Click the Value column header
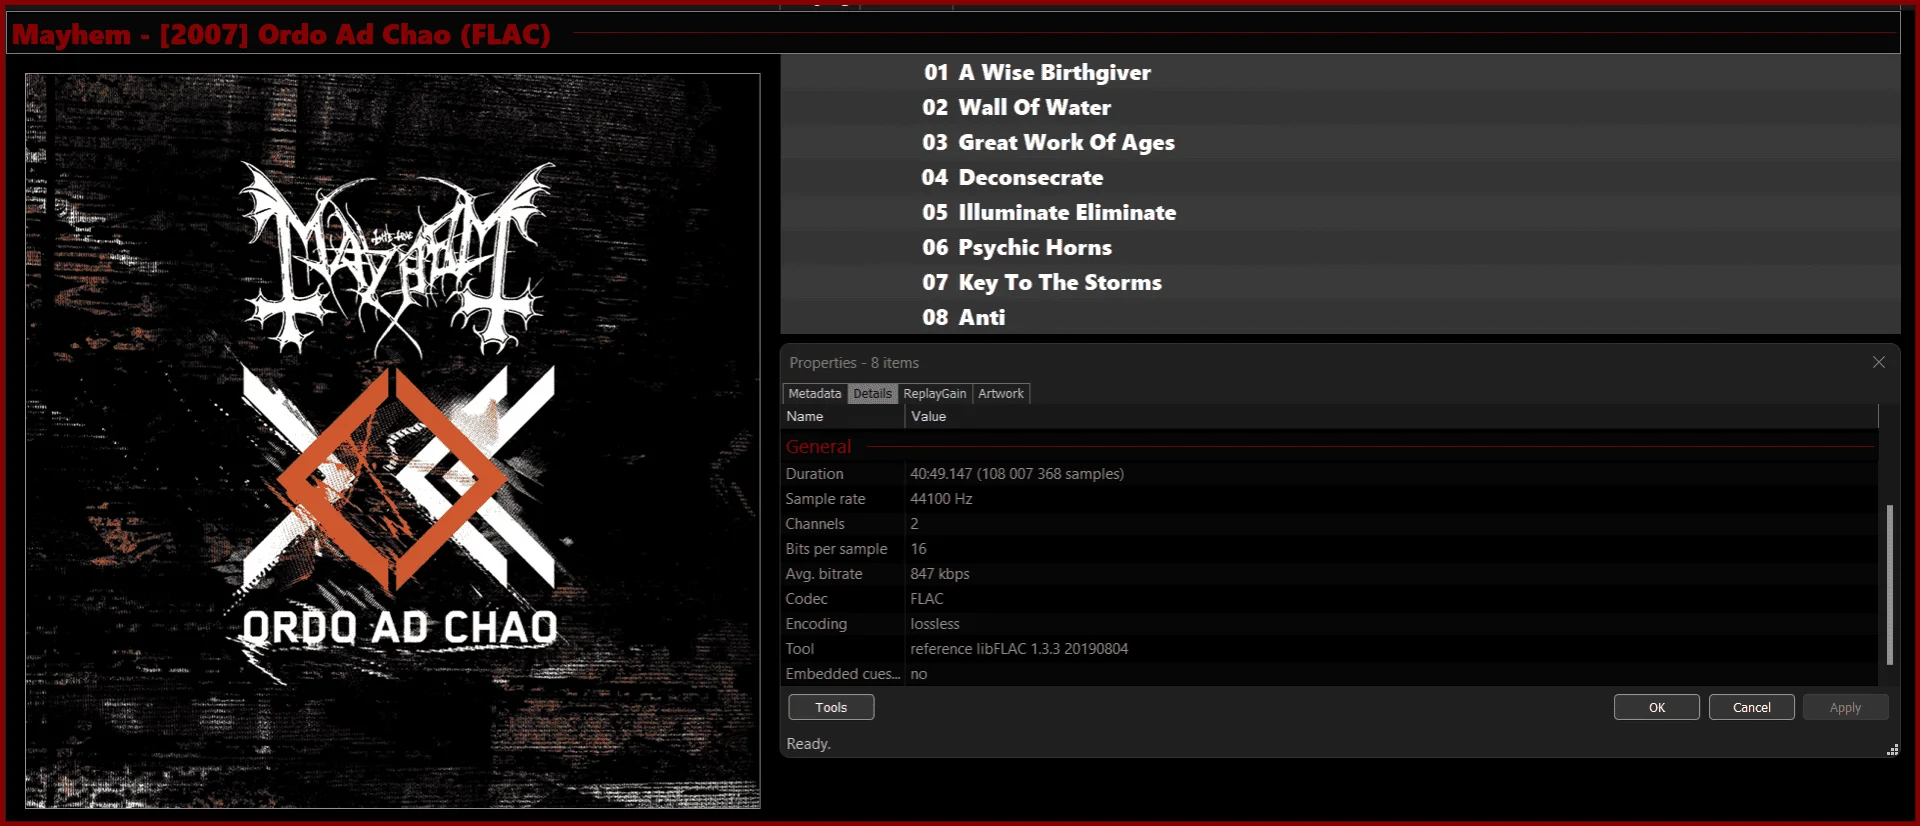Viewport: 1920px width, 826px height. point(1391,417)
